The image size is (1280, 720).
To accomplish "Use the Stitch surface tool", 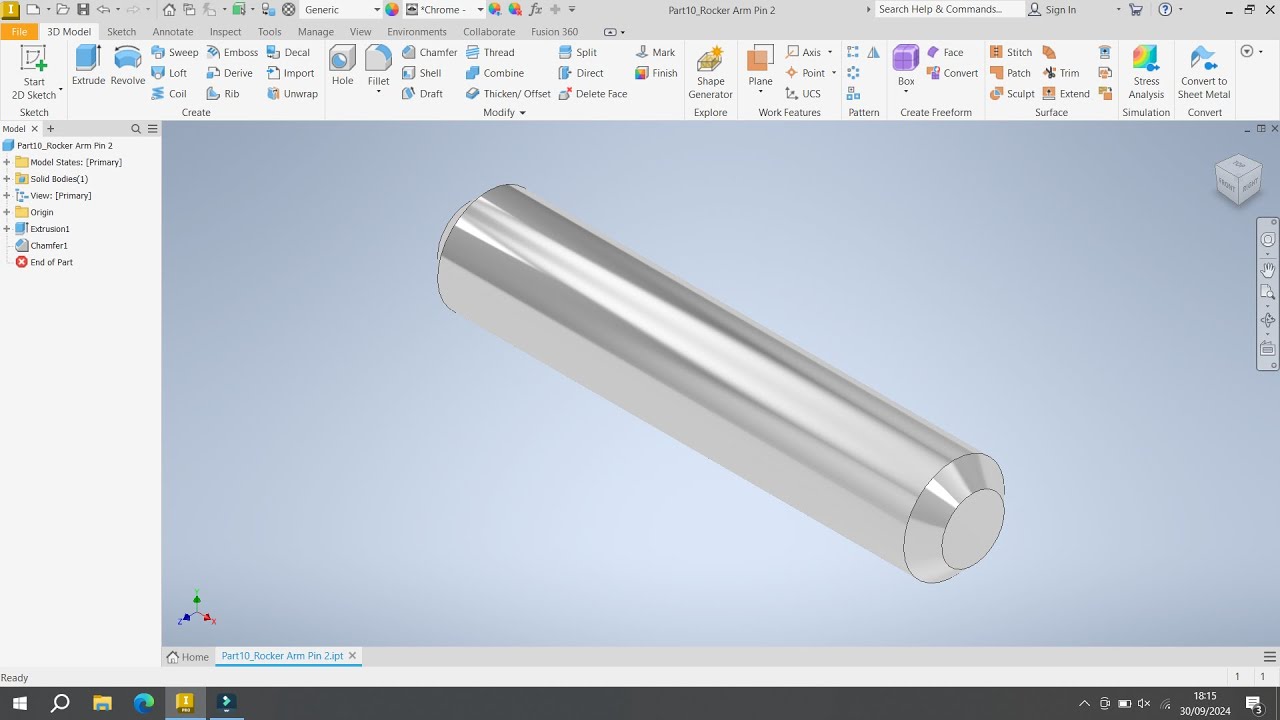I will (x=1011, y=52).
